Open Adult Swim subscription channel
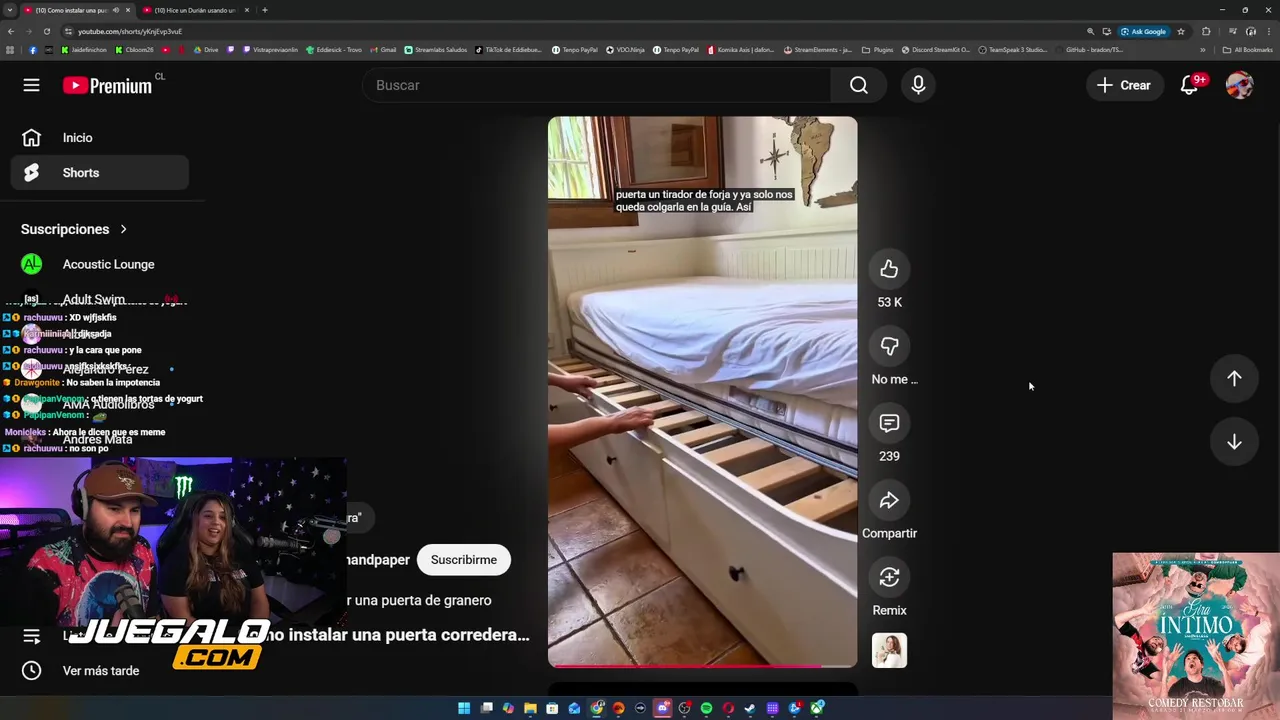 pyautogui.click(x=100, y=299)
